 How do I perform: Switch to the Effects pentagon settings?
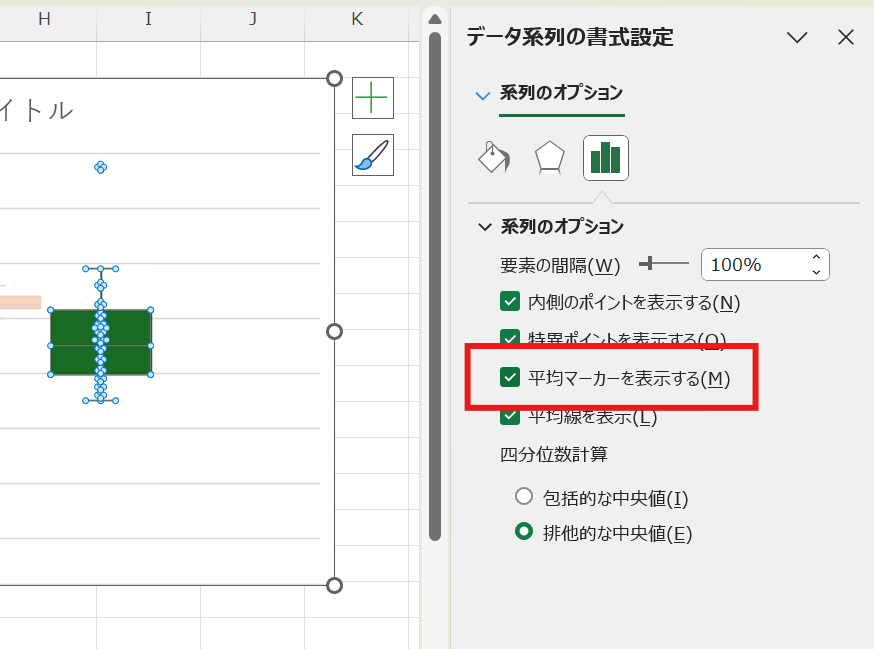549,157
